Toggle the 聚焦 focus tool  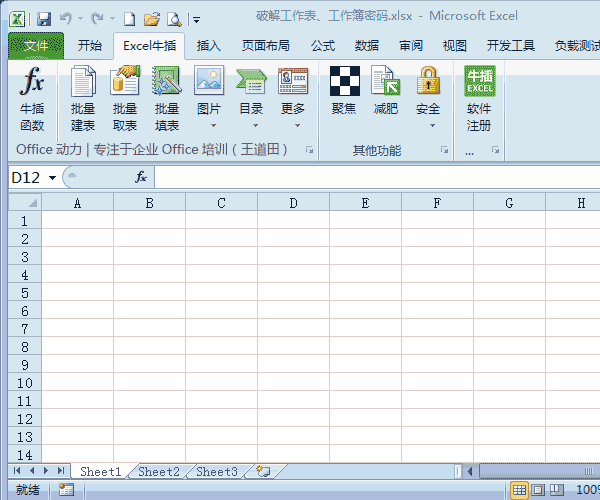click(344, 91)
